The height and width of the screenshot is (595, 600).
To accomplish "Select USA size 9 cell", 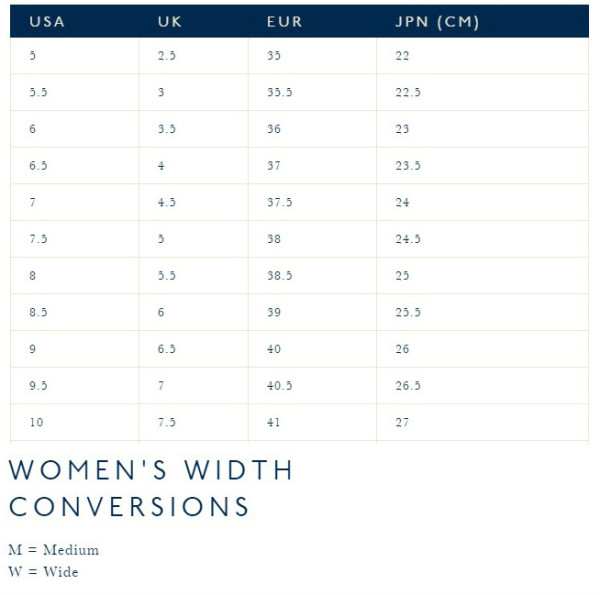I will point(75,349).
